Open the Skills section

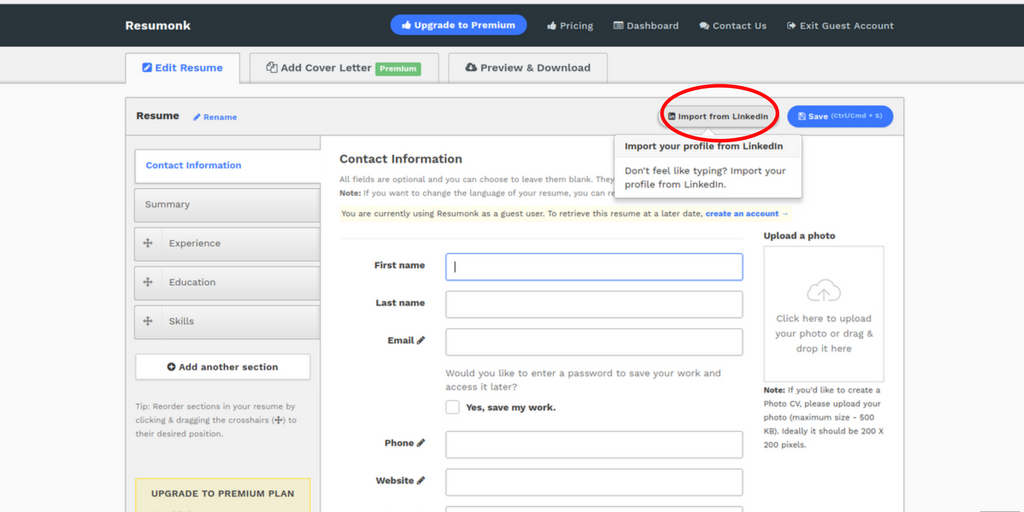click(x=227, y=321)
